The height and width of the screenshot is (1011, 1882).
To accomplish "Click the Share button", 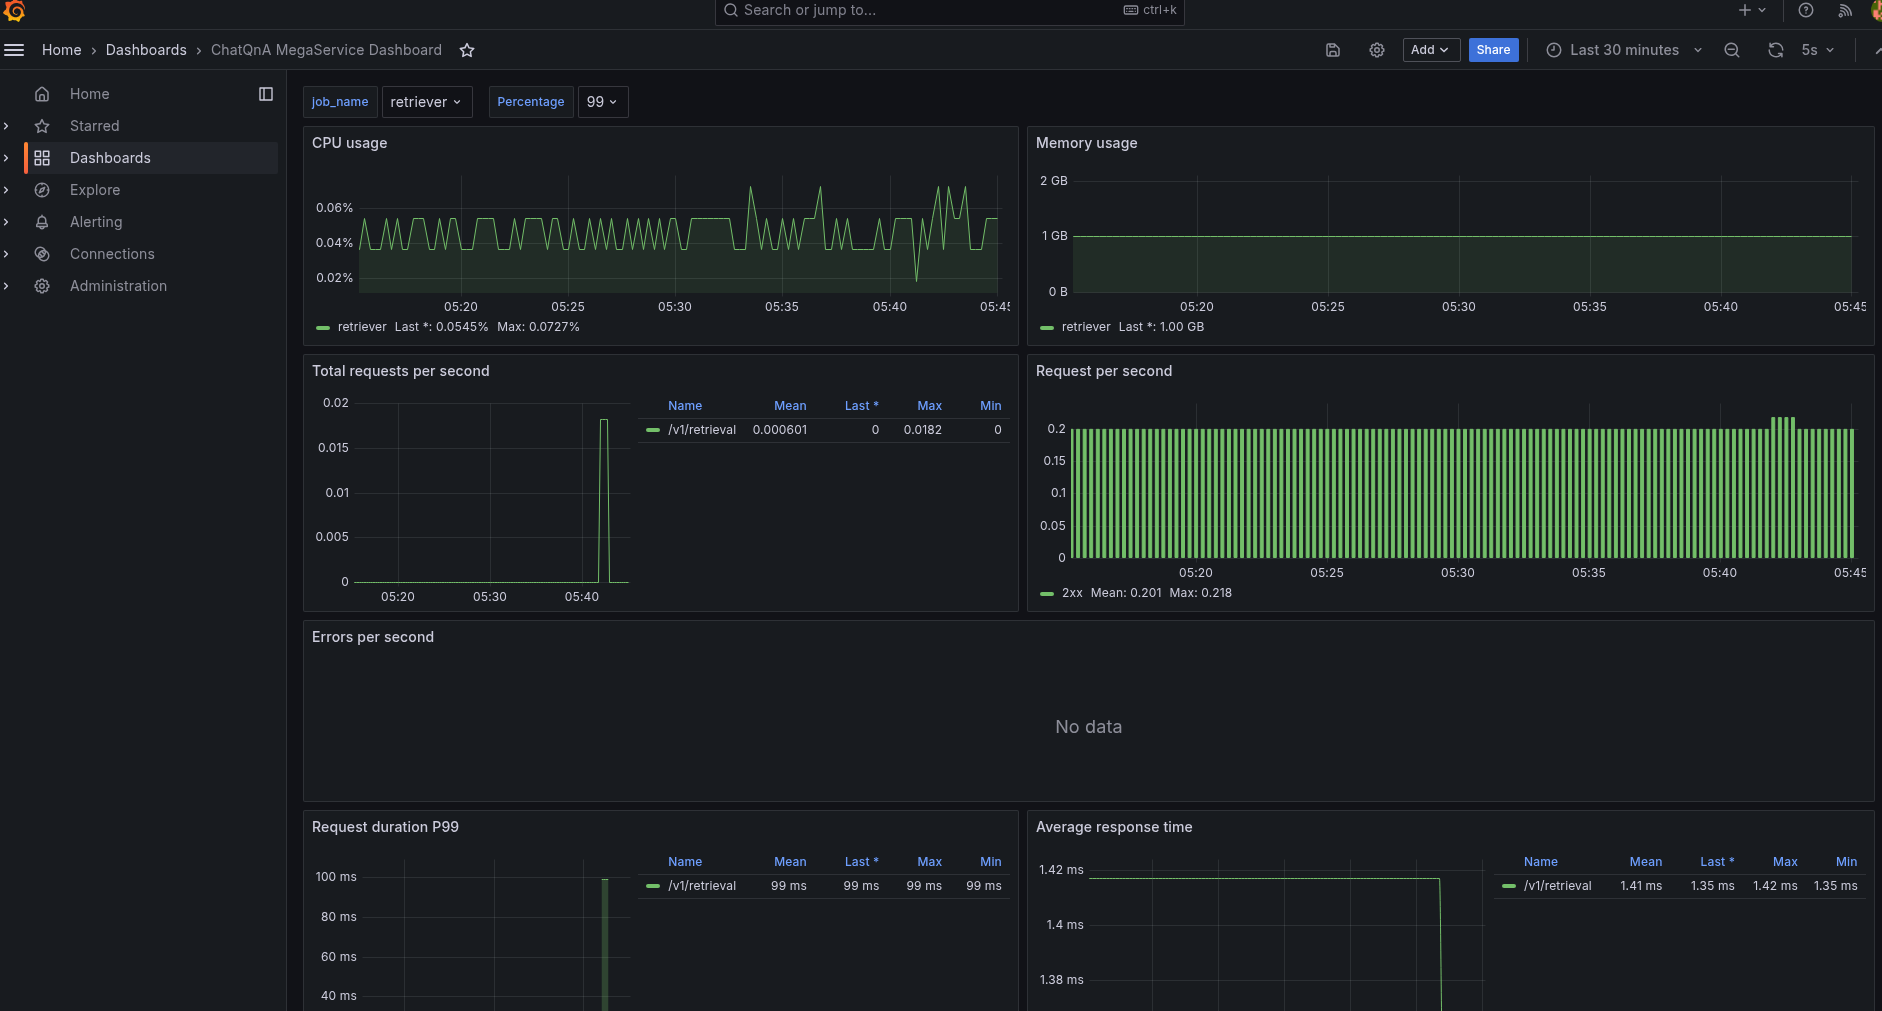I will pos(1493,50).
